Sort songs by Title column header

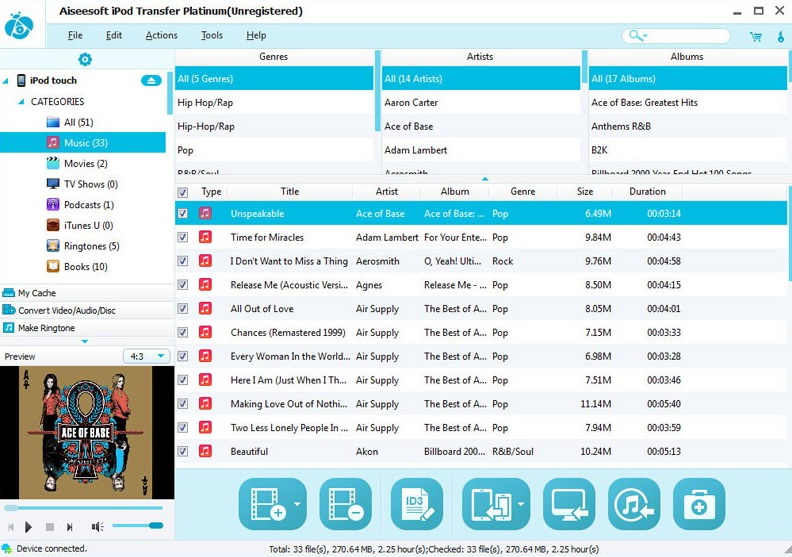(290, 192)
